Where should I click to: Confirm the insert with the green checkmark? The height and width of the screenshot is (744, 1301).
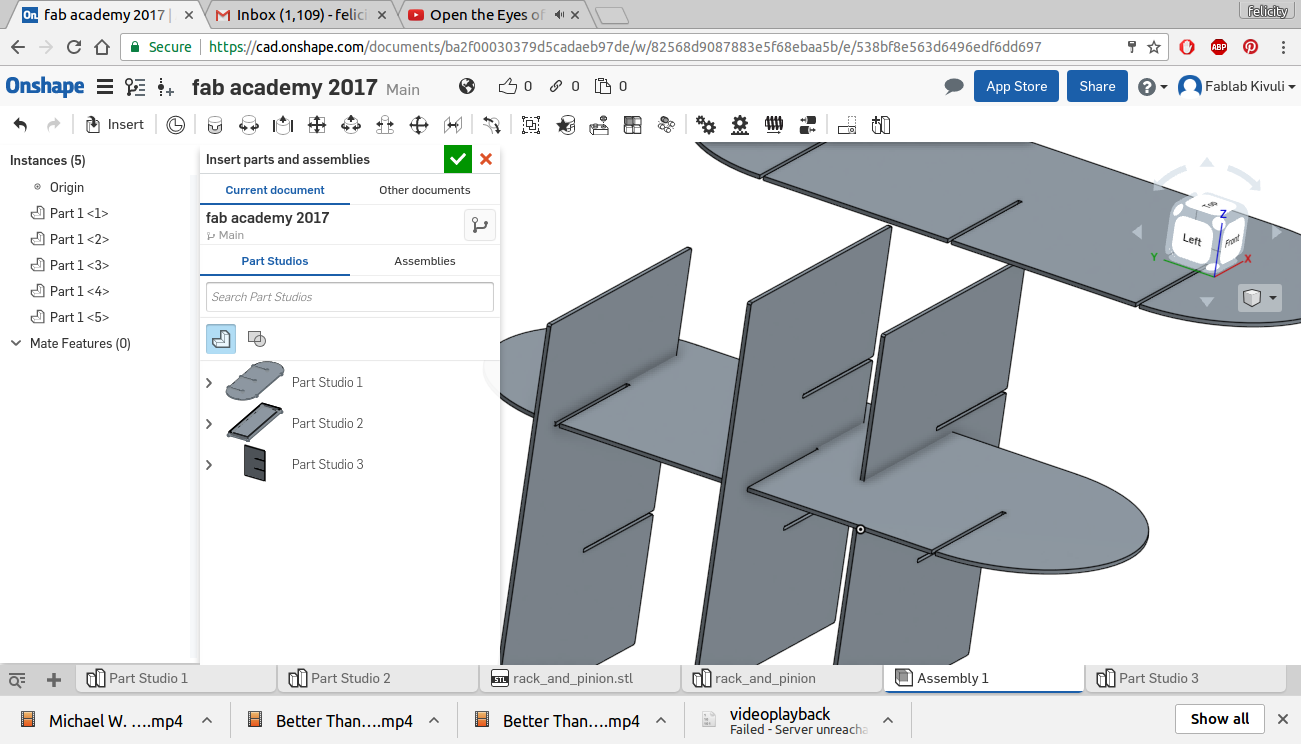coord(458,159)
